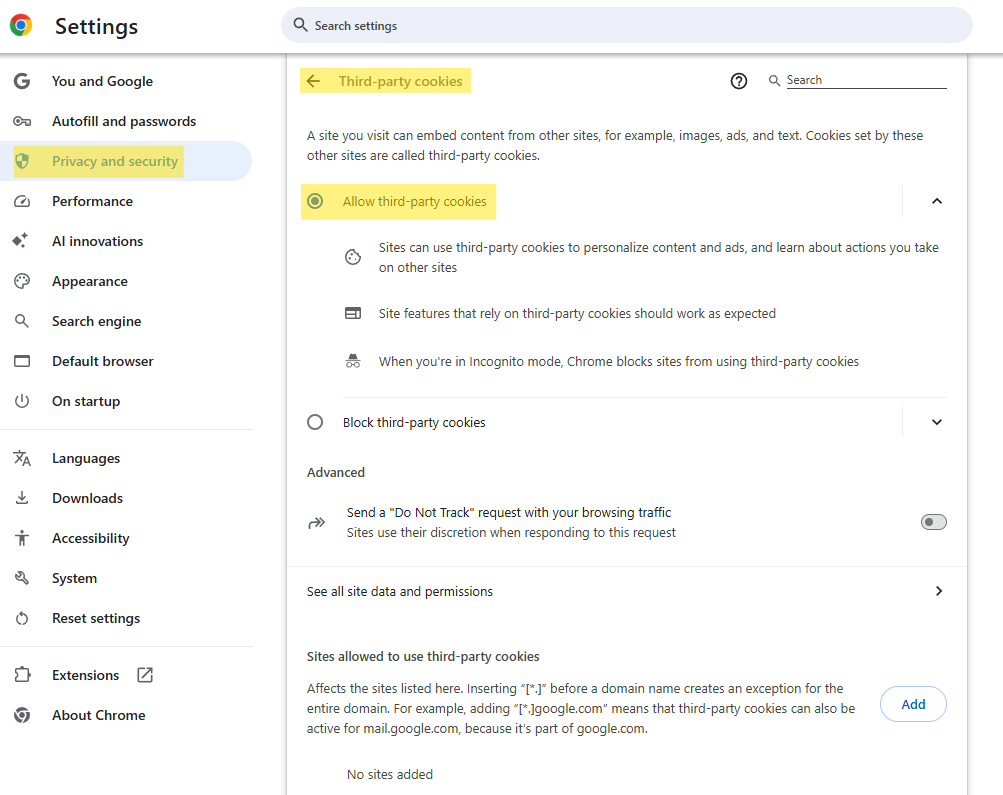Screen dimensions: 1003x795
Task: Click the person icon for Accessibility
Action: pos(22,538)
